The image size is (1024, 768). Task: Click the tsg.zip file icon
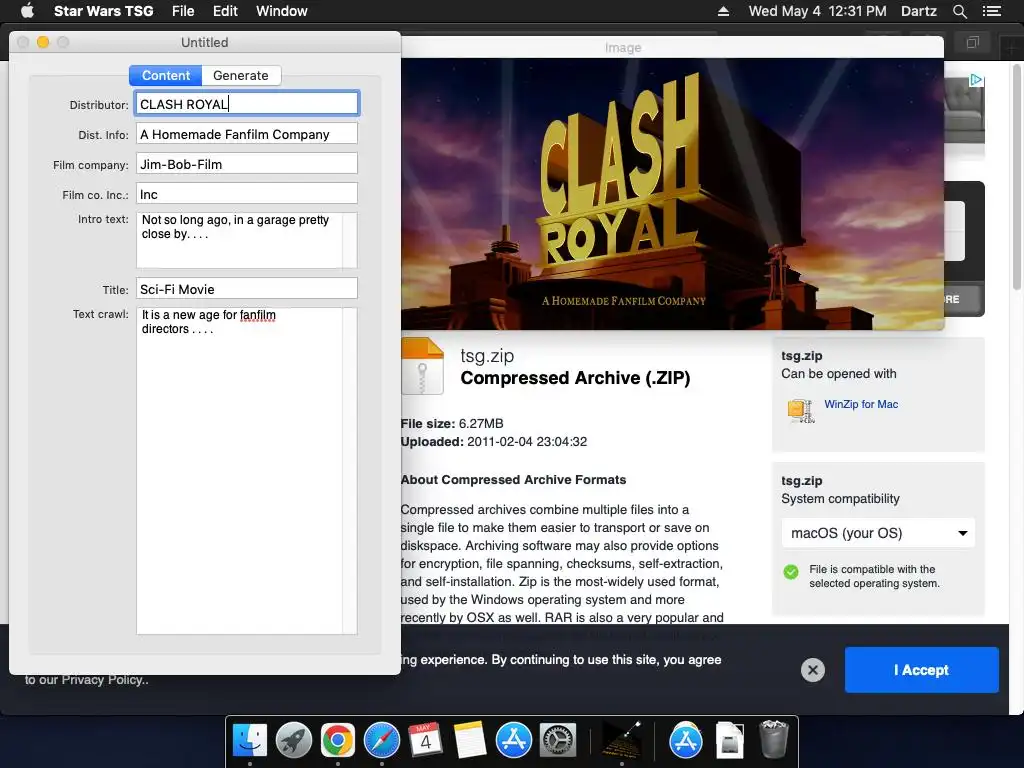(x=423, y=366)
